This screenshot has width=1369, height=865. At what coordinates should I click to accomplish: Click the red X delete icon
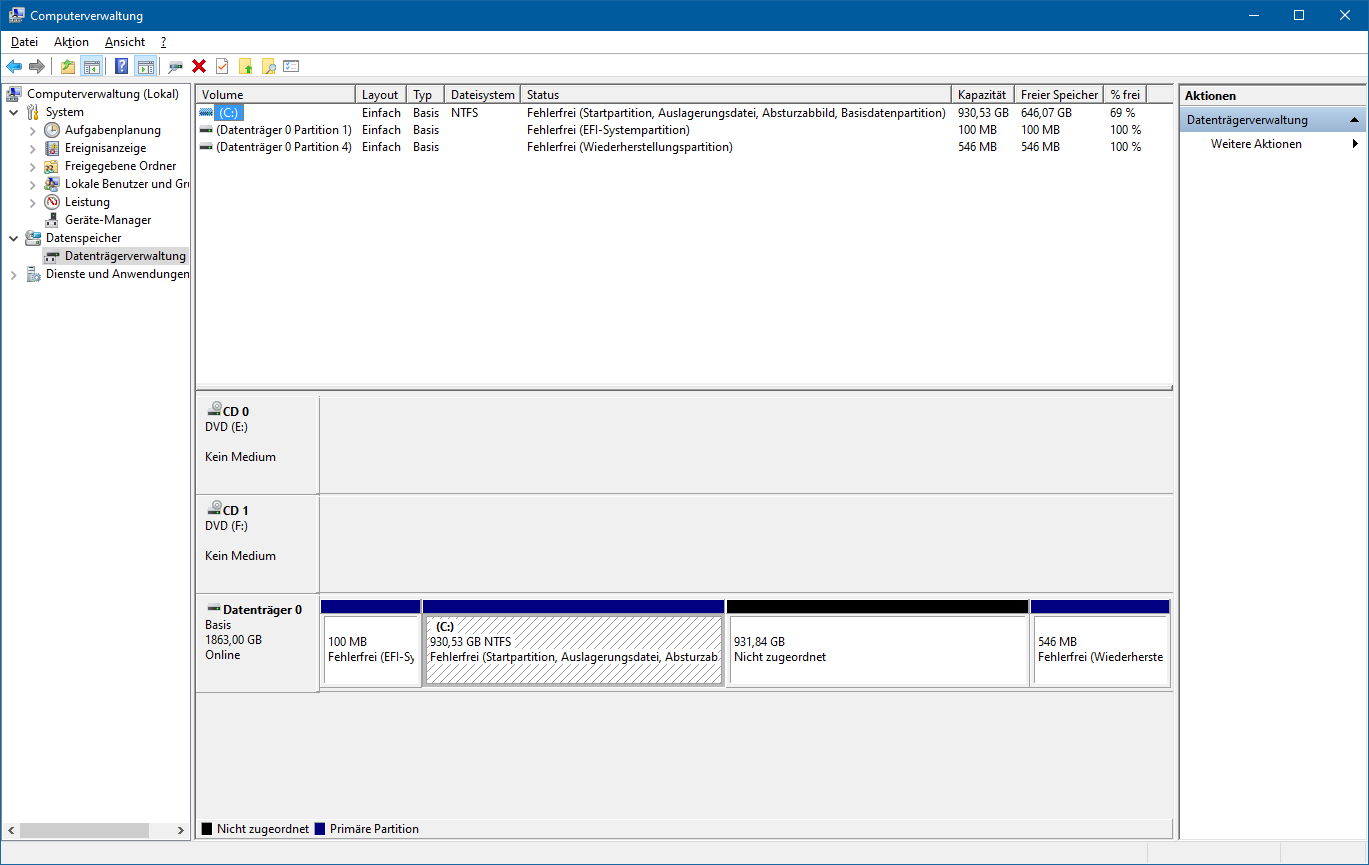(199, 66)
